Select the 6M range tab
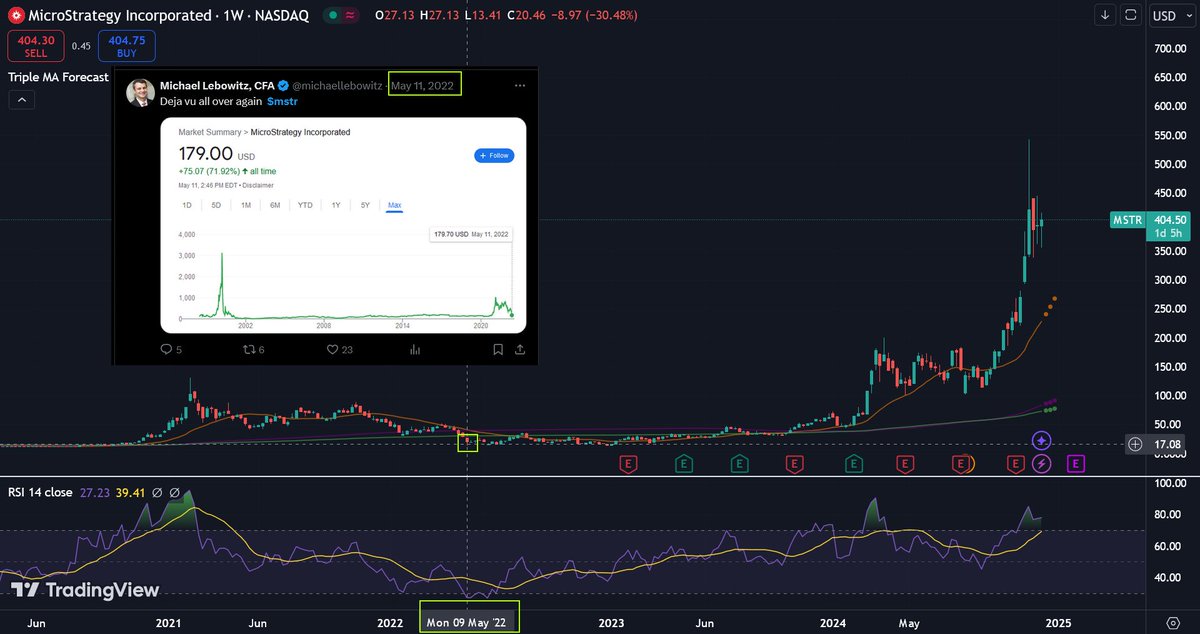Viewport: 1200px width, 634px height. point(275,205)
